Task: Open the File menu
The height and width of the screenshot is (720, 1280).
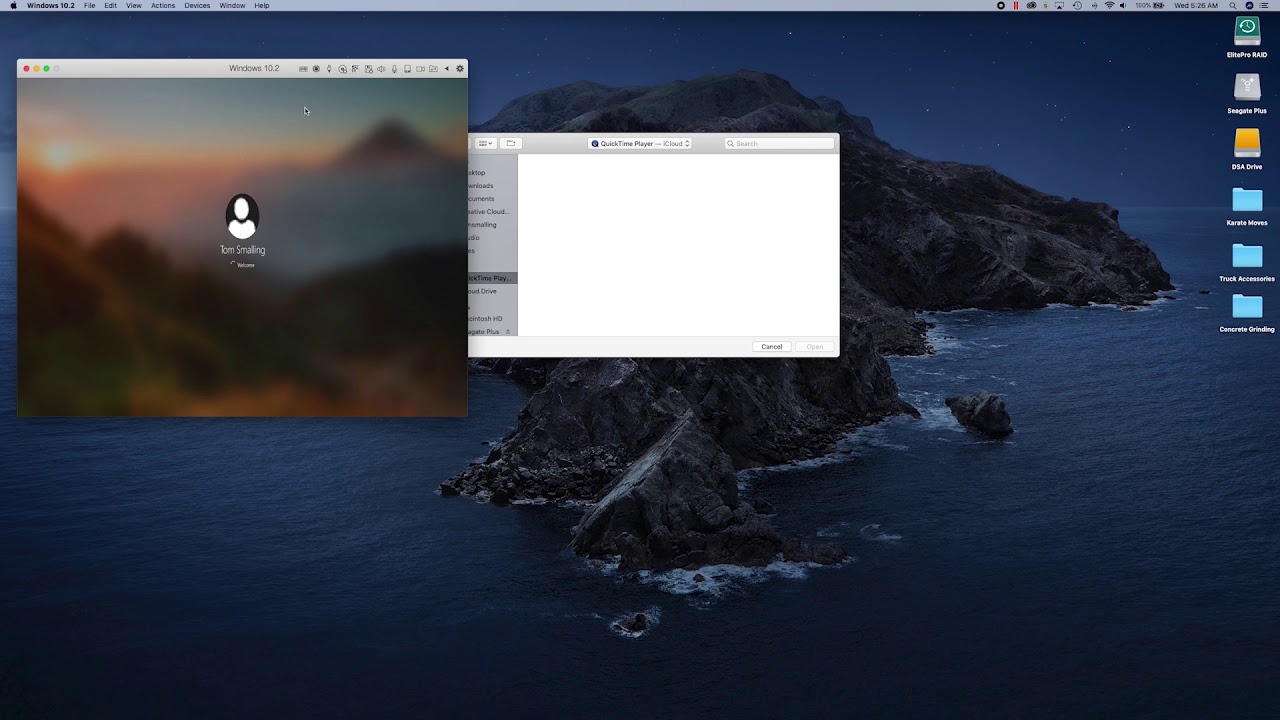Action: [90, 6]
